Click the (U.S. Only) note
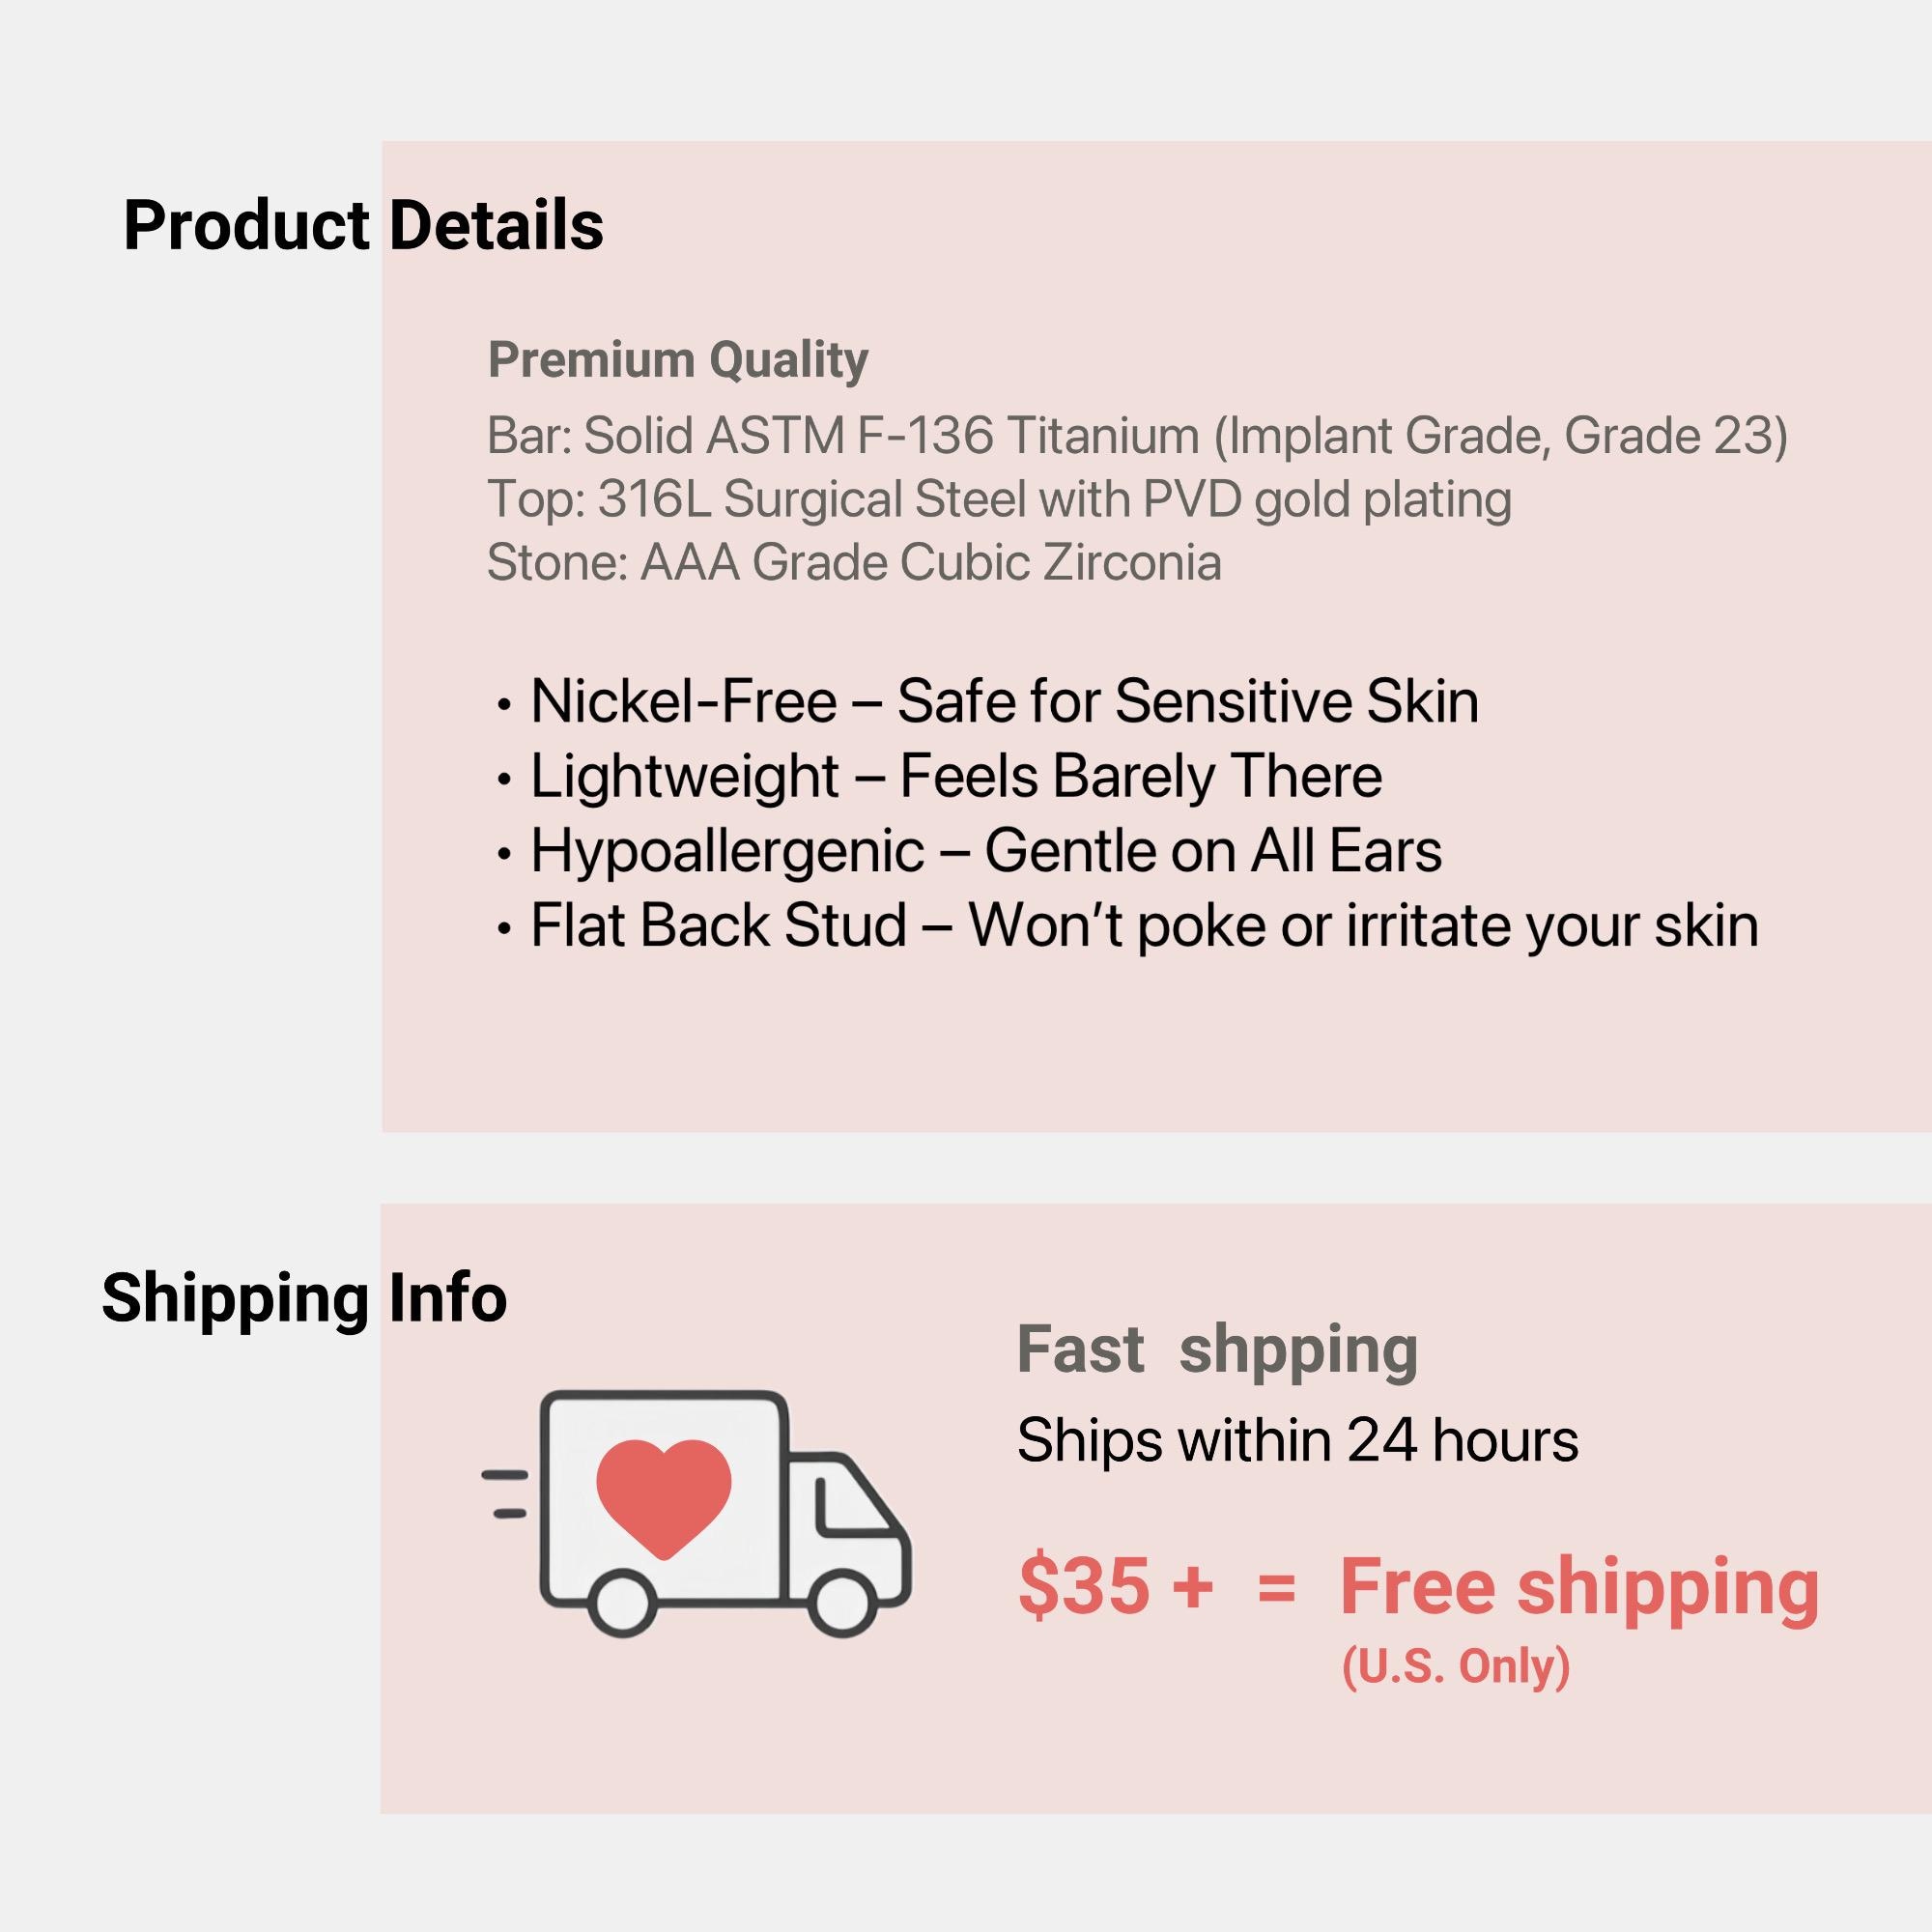The height and width of the screenshot is (1932, 1932). (1456, 1667)
